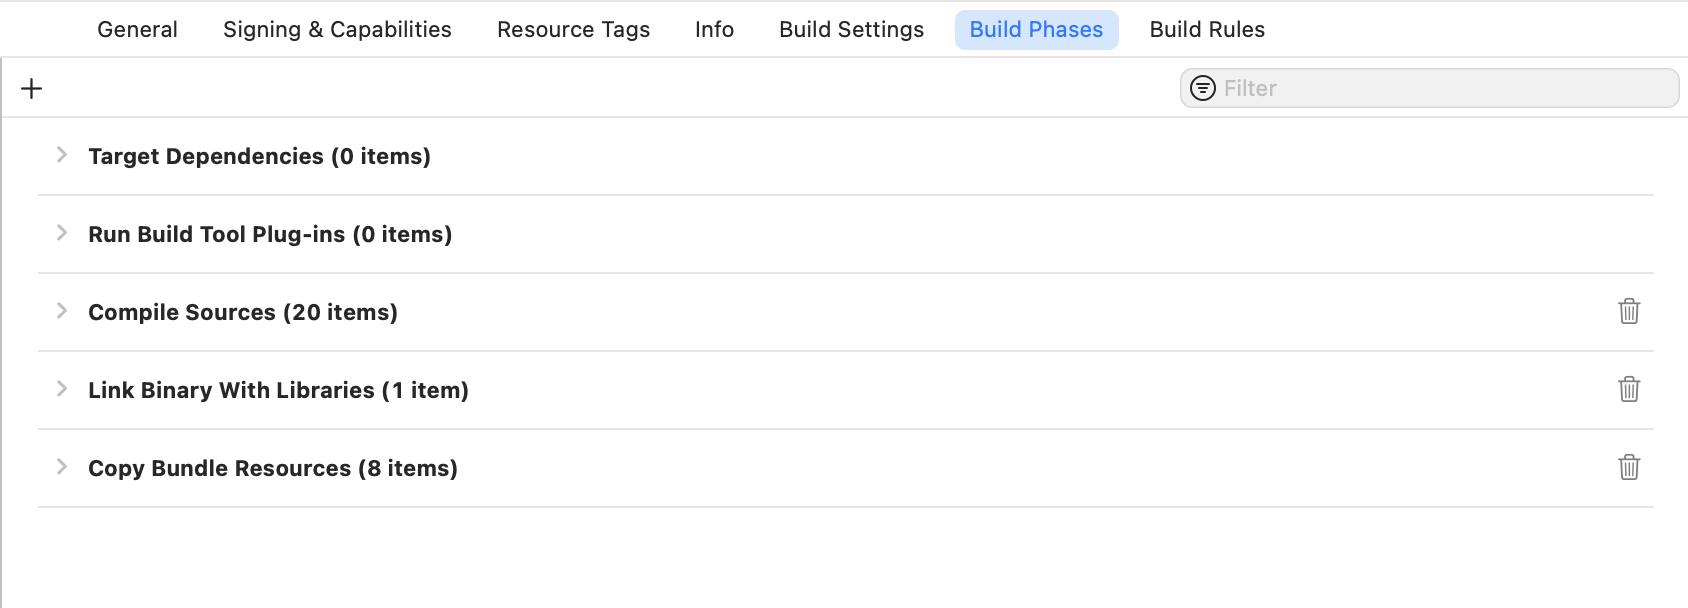Switch to the Build Rules tab
This screenshot has width=1688, height=608.
point(1207,30)
